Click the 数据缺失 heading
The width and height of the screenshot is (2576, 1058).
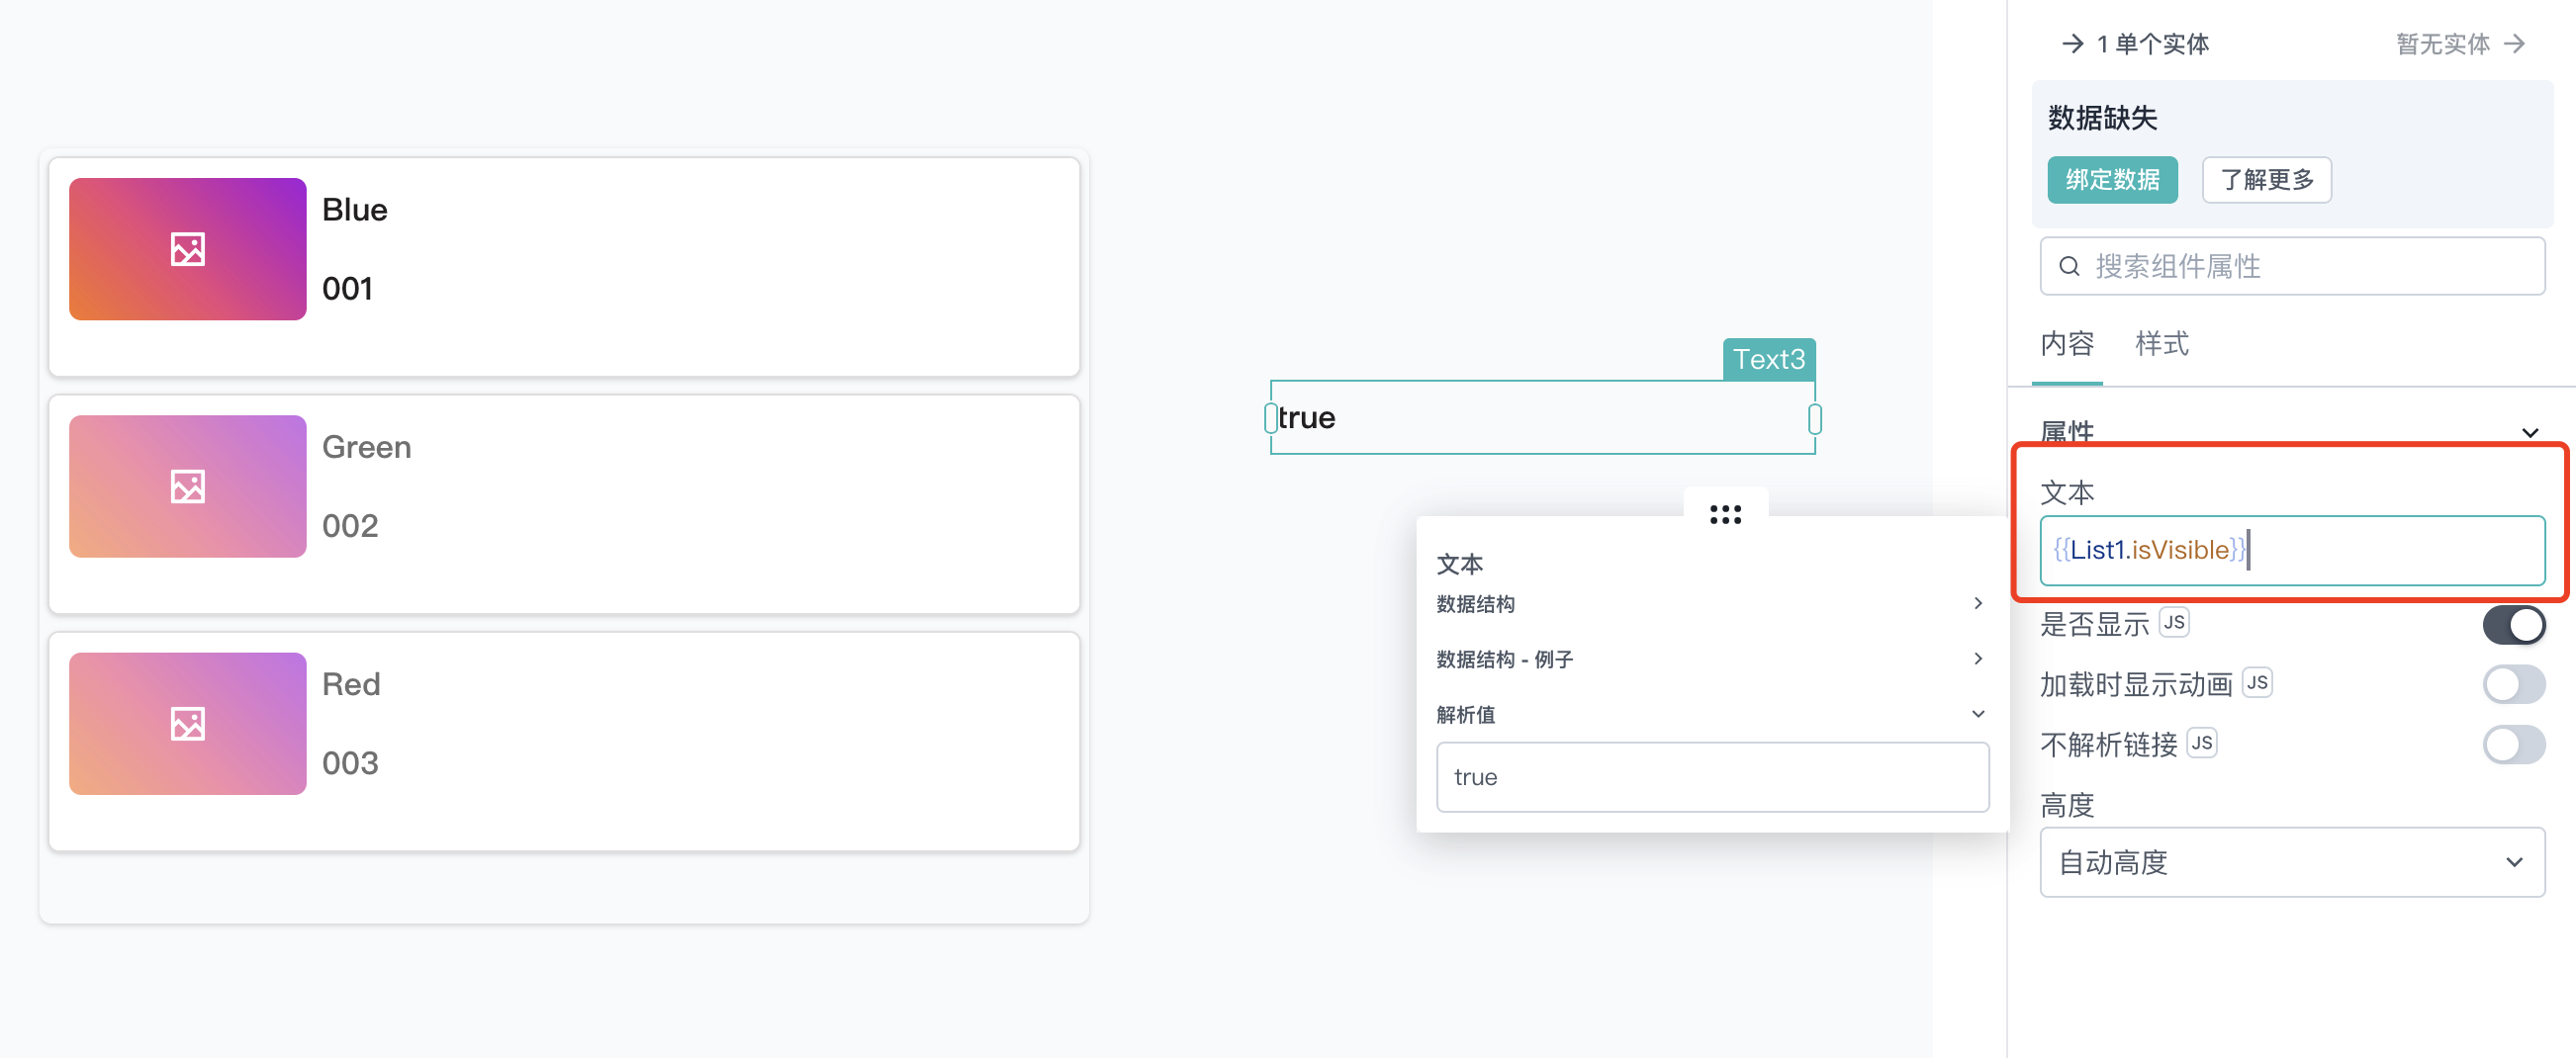point(2102,118)
